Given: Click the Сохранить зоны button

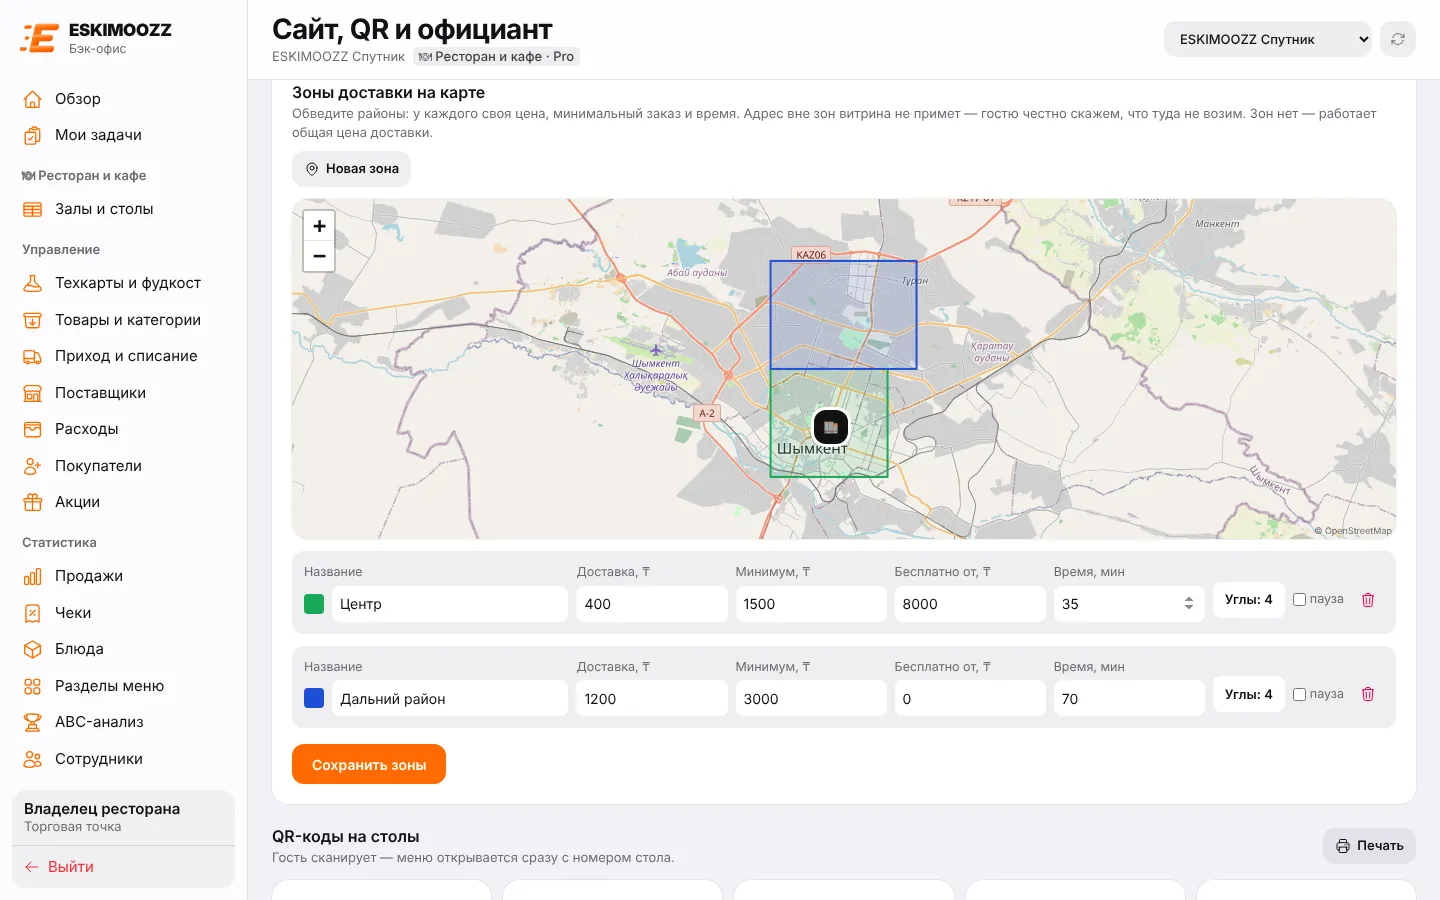Looking at the screenshot, I should (369, 765).
